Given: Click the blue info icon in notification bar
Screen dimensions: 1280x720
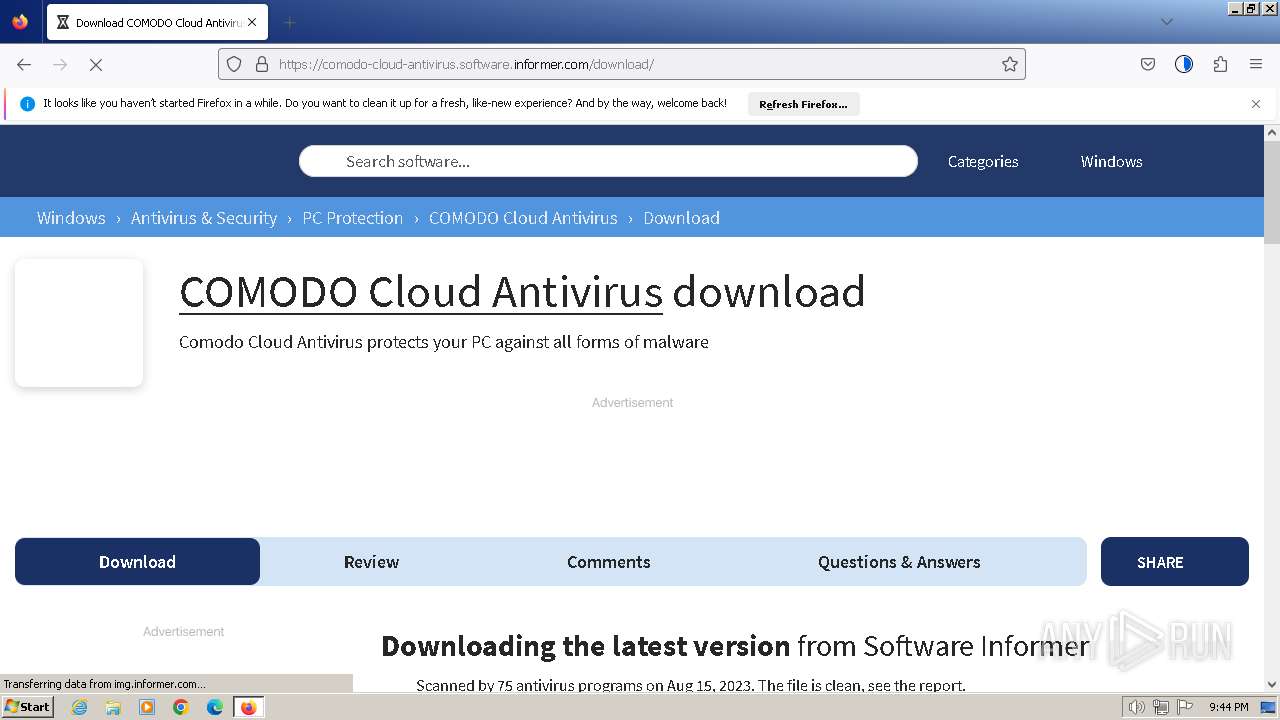Looking at the screenshot, I should (27, 104).
